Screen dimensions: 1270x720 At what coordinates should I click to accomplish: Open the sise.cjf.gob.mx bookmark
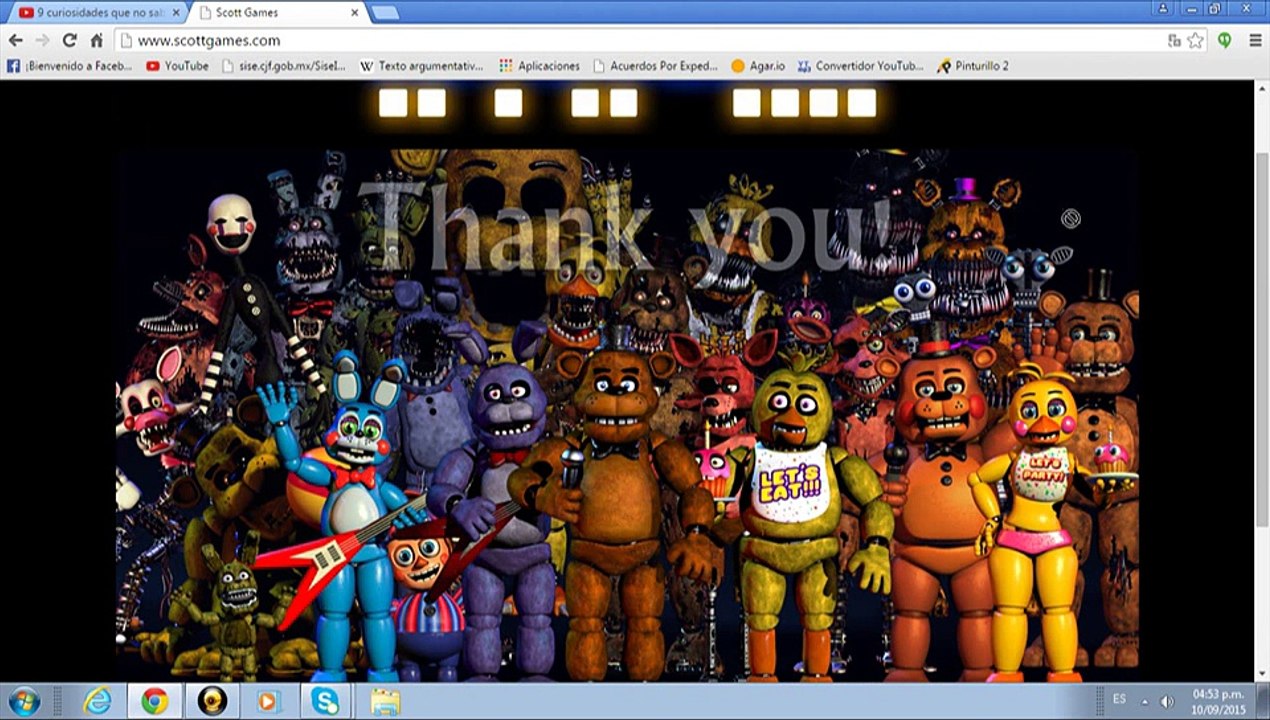click(x=283, y=66)
